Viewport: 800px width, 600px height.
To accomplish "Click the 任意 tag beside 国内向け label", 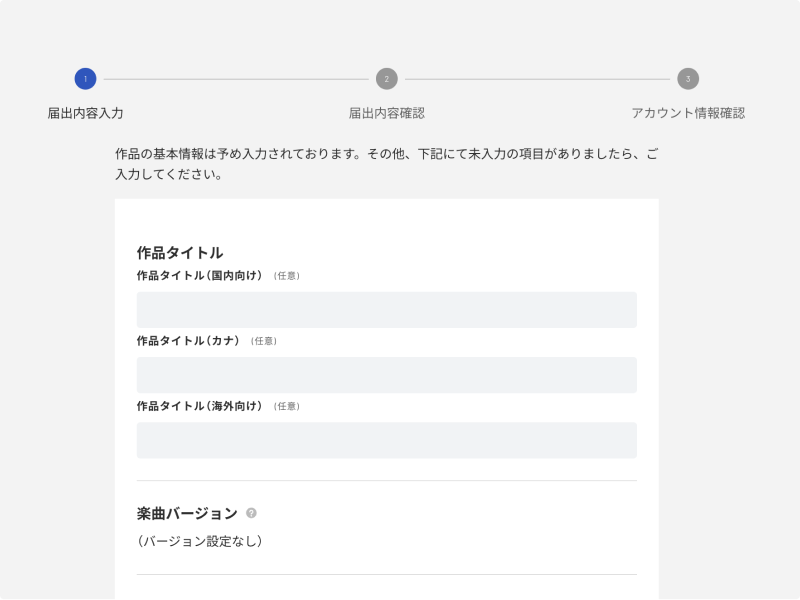I will point(286,276).
